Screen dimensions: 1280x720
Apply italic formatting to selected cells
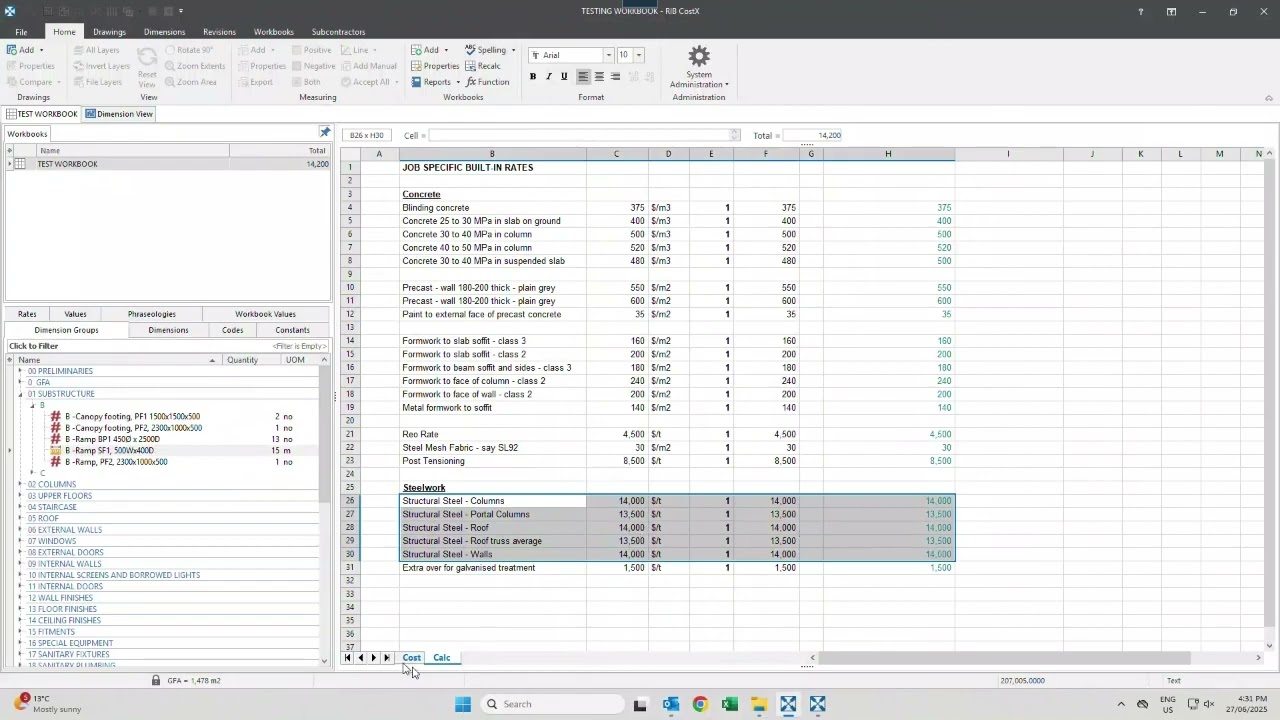pyautogui.click(x=548, y=77)
